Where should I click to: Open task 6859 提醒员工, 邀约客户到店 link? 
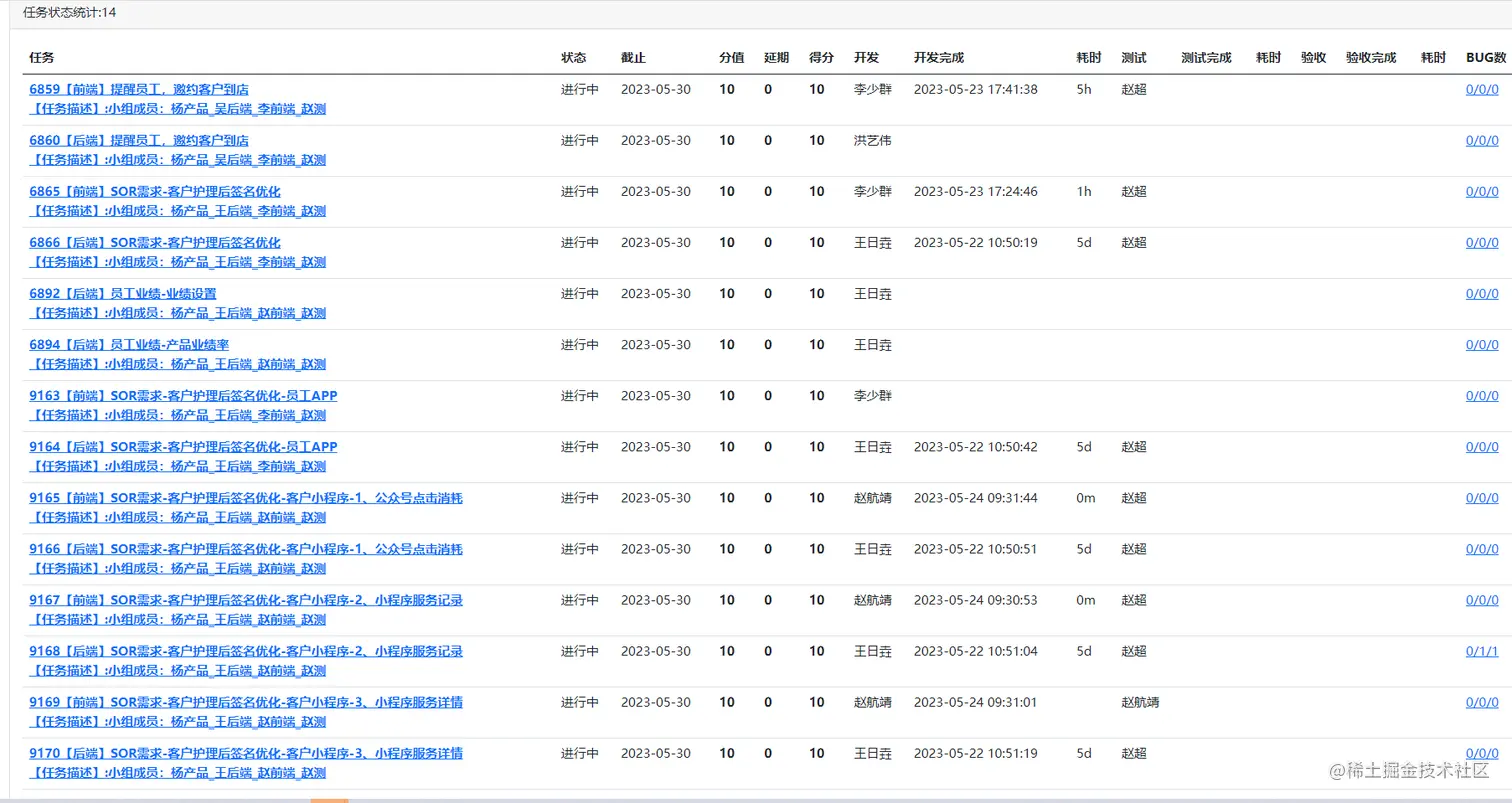(139, 89)
